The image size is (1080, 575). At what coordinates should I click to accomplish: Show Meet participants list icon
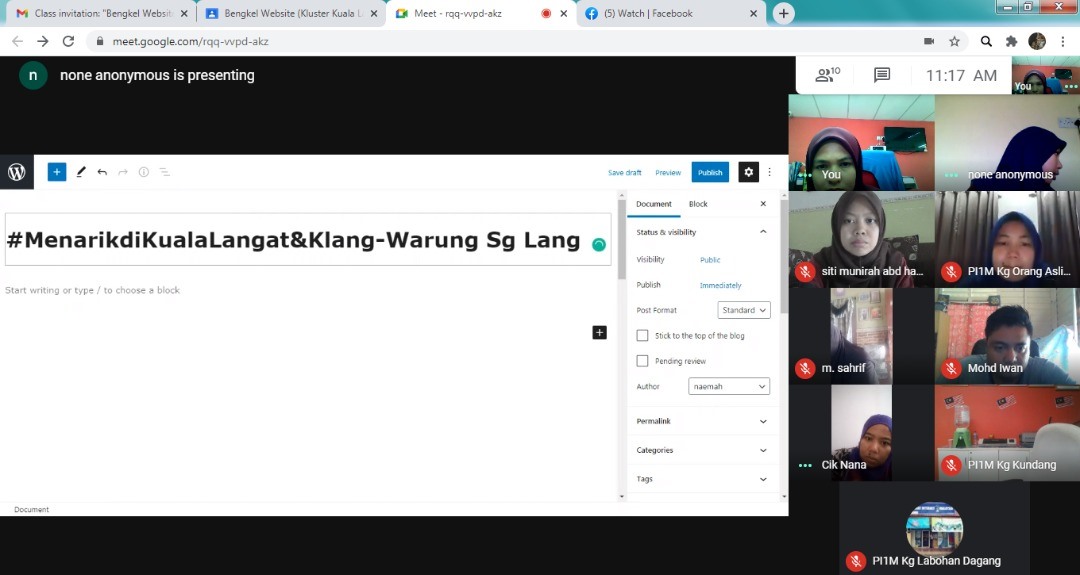(827, 75)
